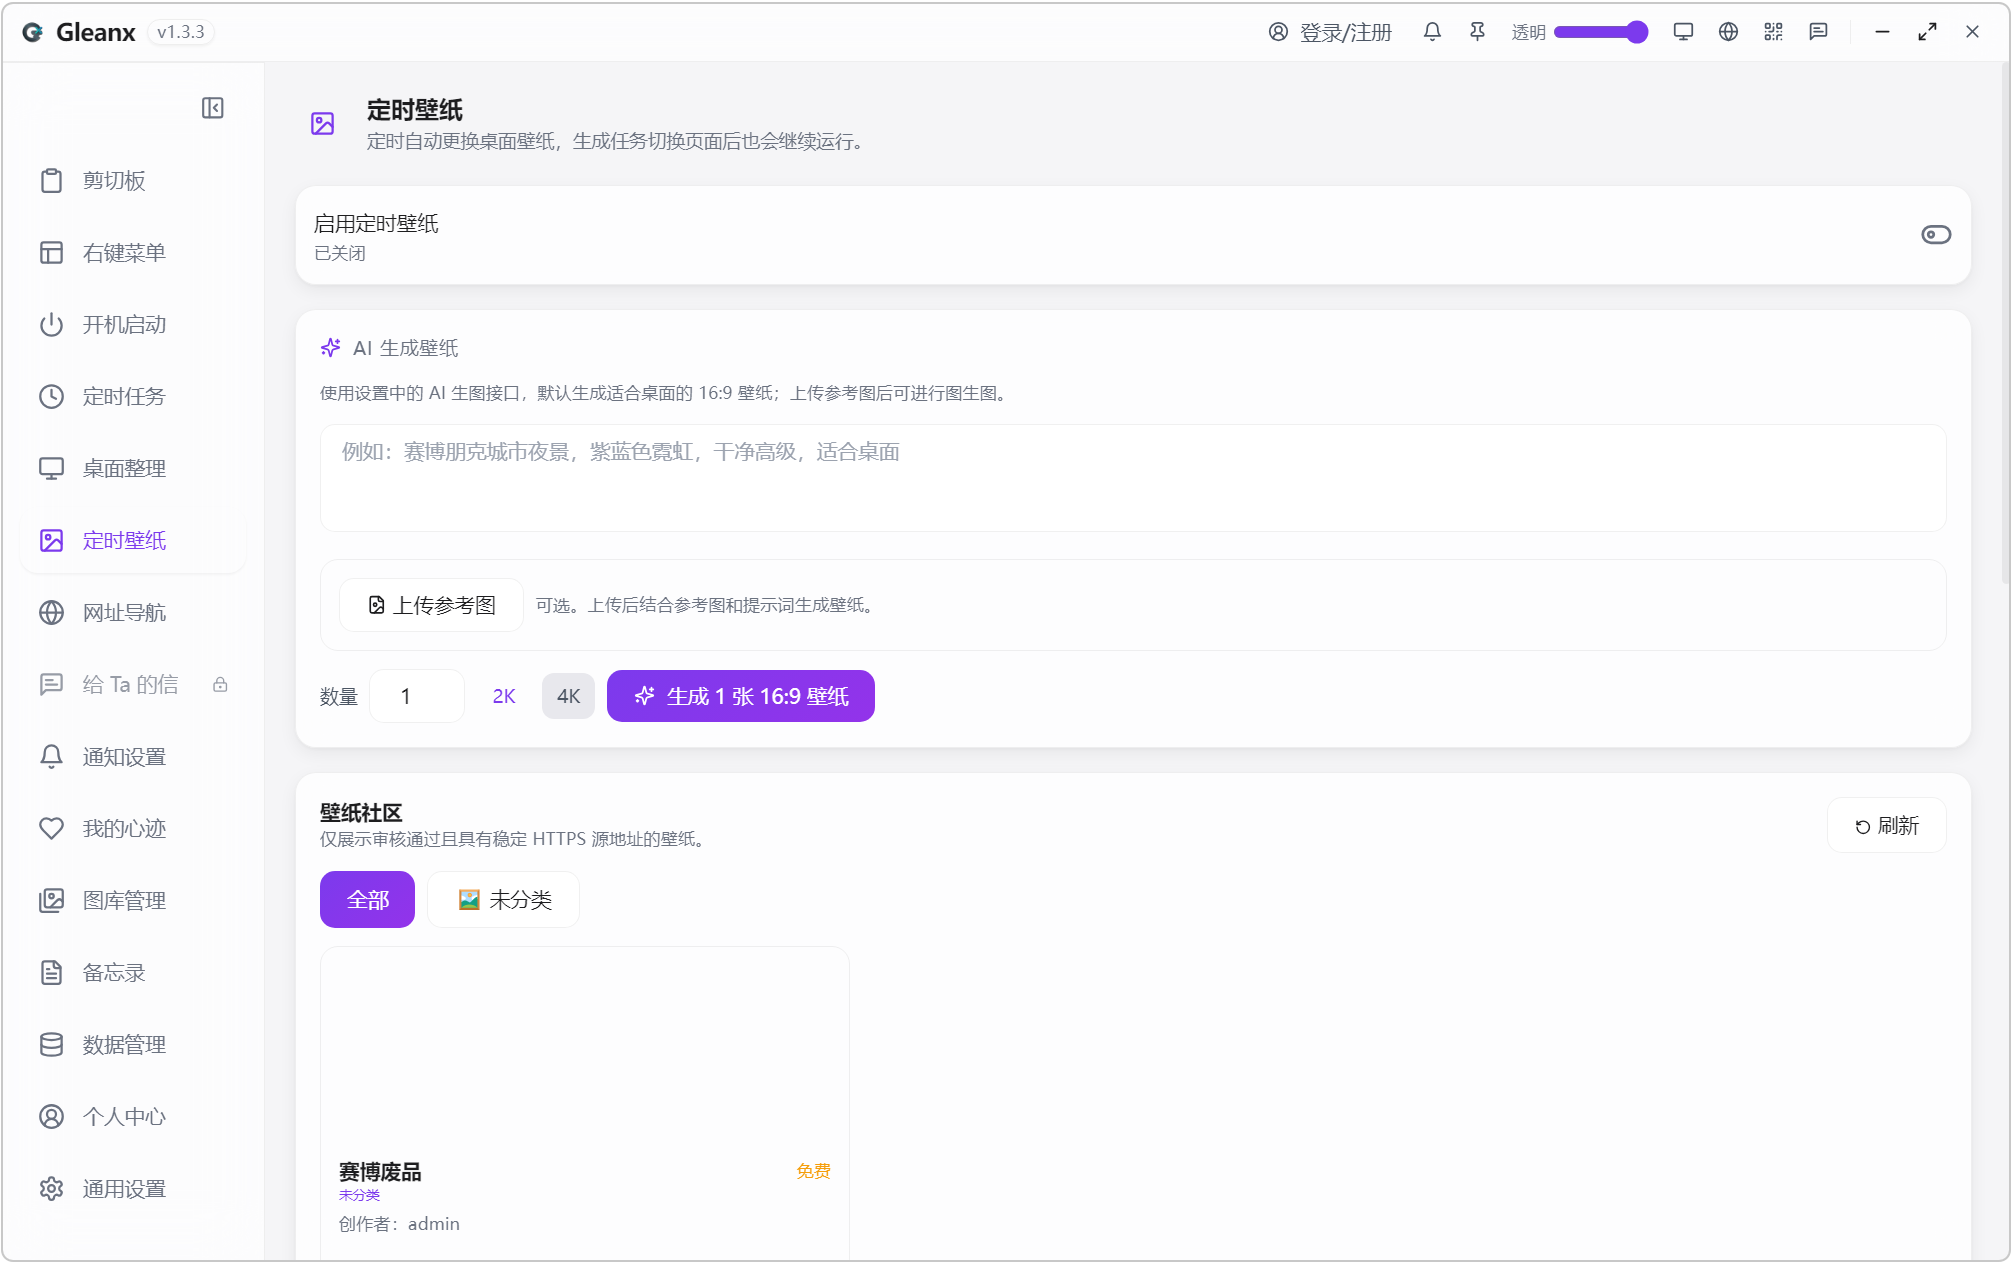Open 定时任务 from the sidebar
The height and width of the screenshot is (1263, 2012).
coord(133,397)
